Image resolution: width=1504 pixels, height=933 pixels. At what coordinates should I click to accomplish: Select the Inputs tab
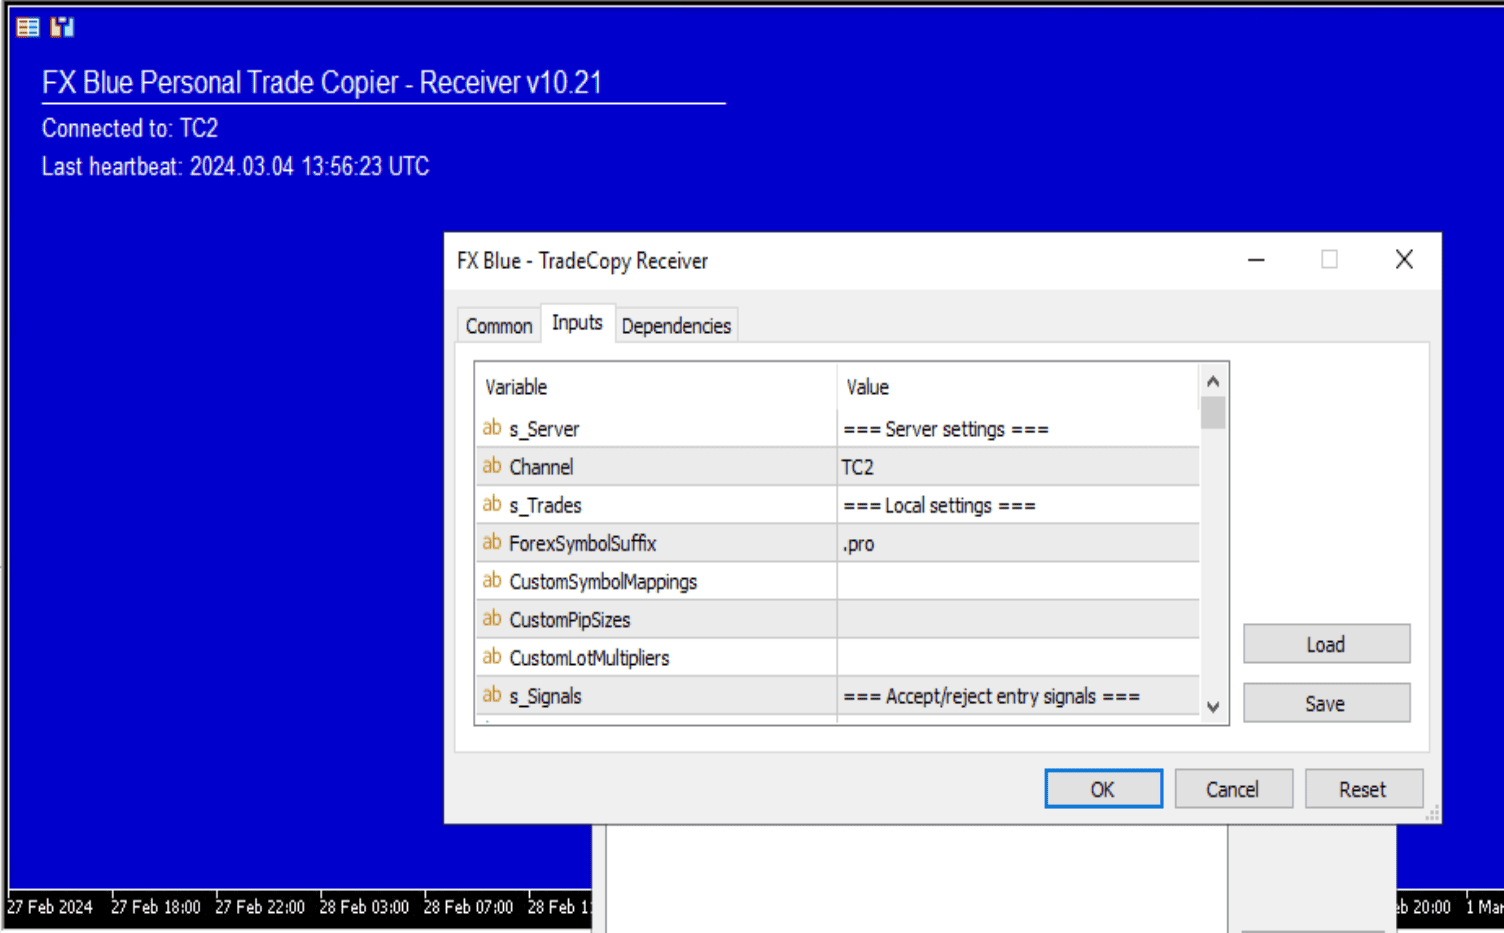pos(576,322)
